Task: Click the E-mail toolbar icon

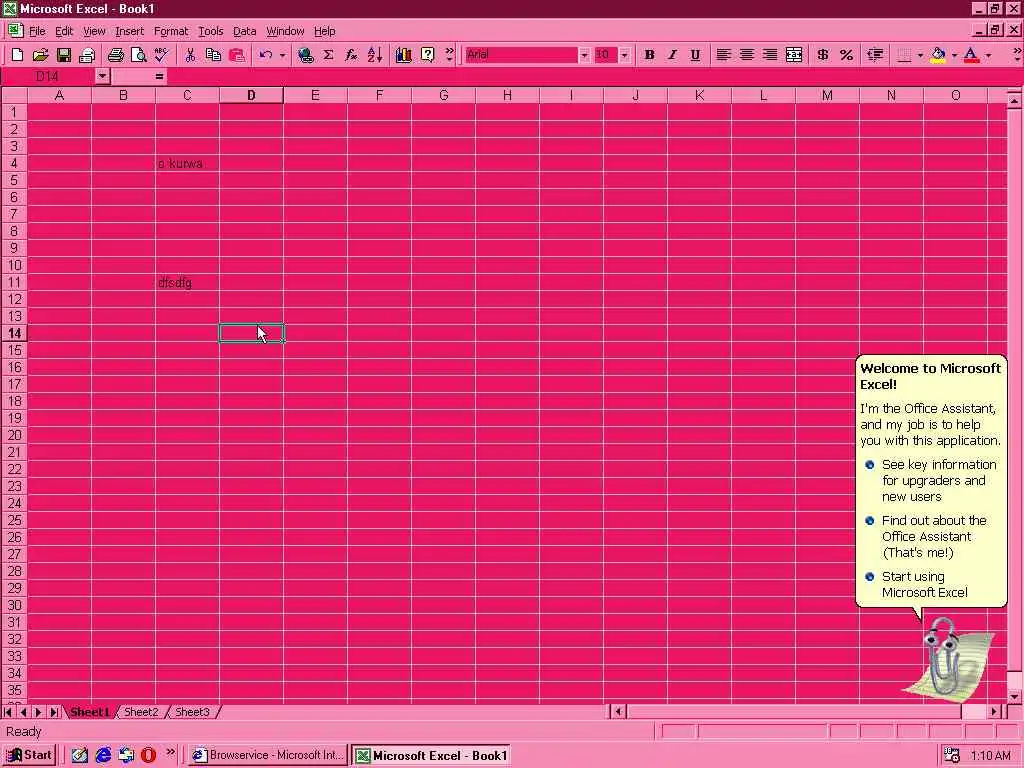Action: point(87,55)
